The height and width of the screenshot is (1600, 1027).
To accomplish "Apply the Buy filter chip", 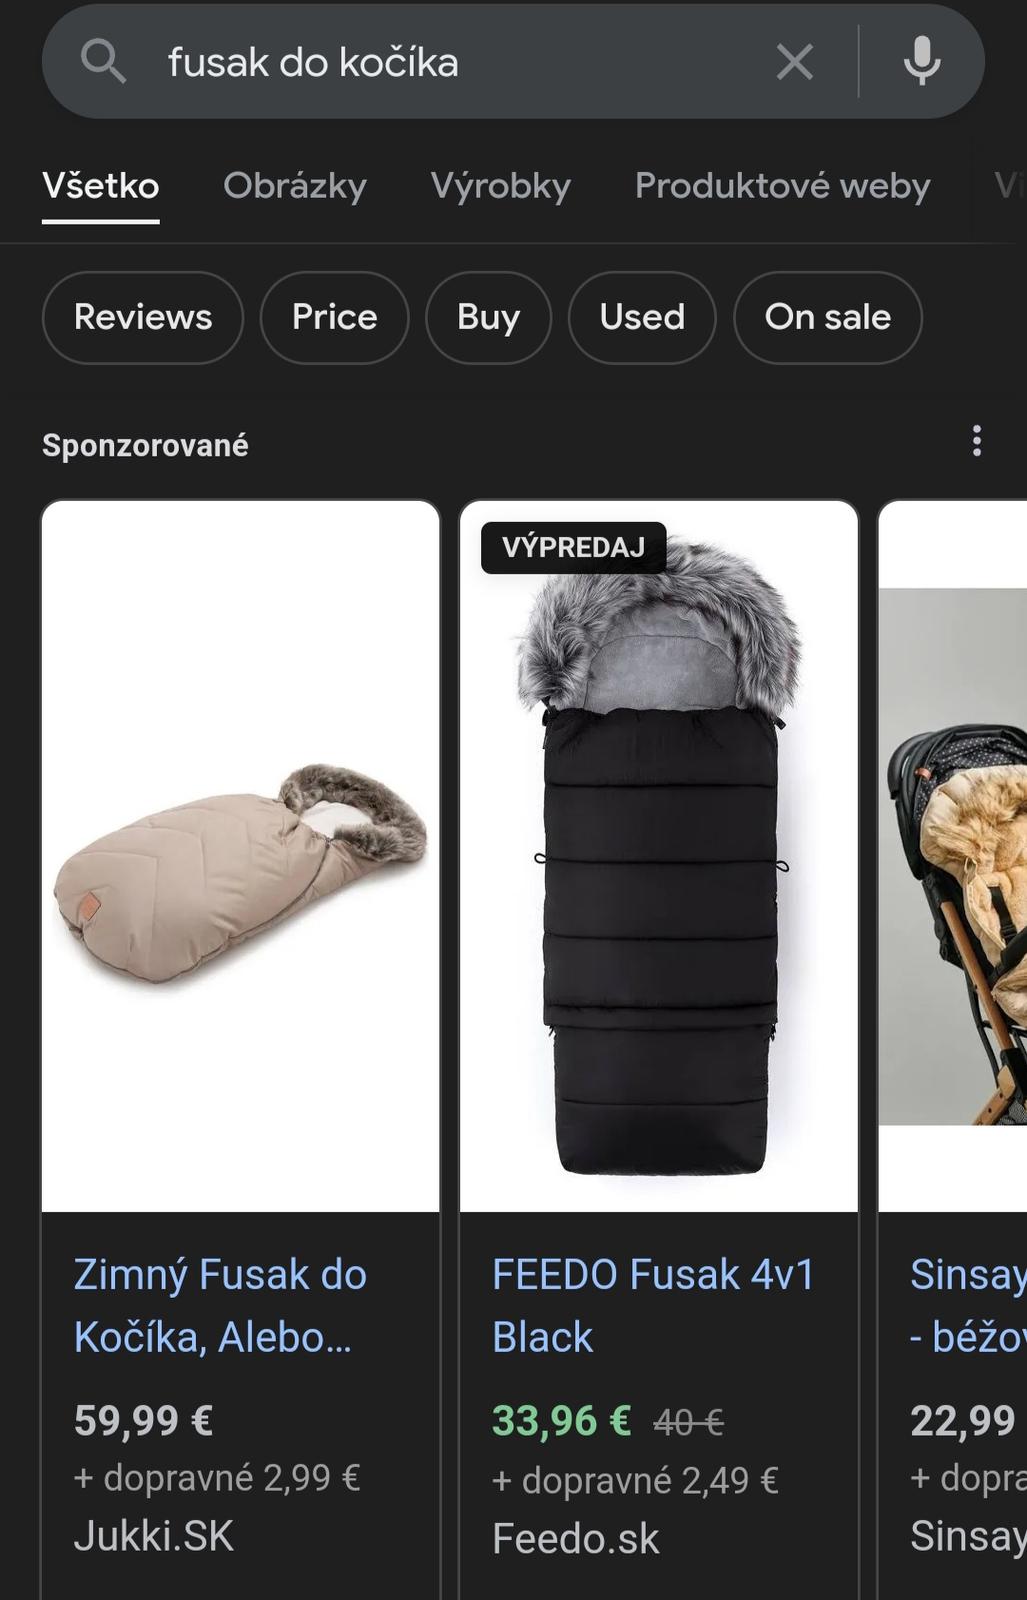I will (x=488, y=317).
